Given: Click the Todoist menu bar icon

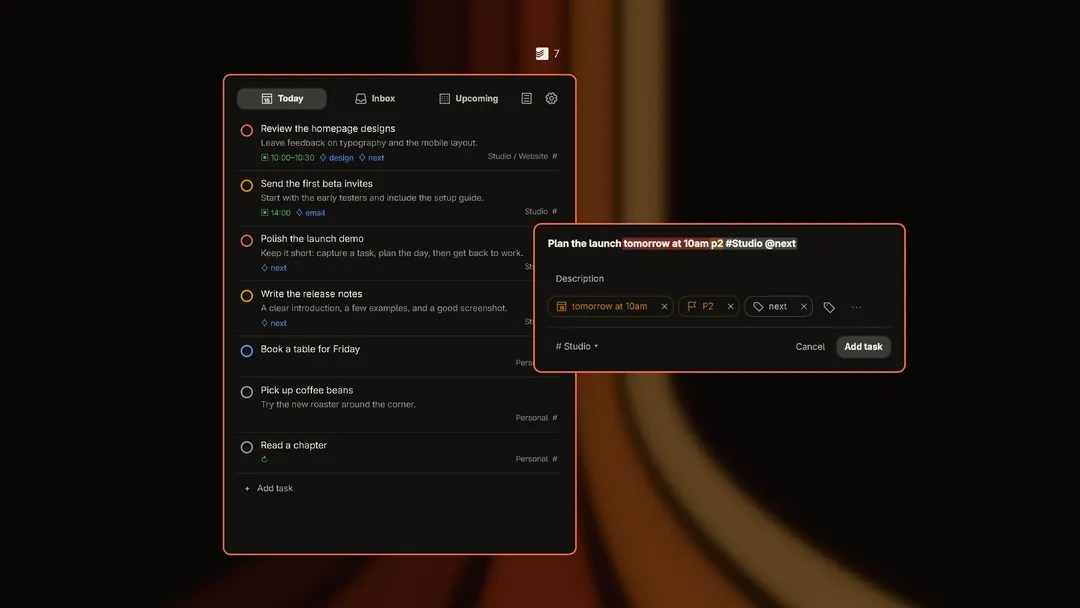Looking at the screenshot, I should tap(542, 54).
